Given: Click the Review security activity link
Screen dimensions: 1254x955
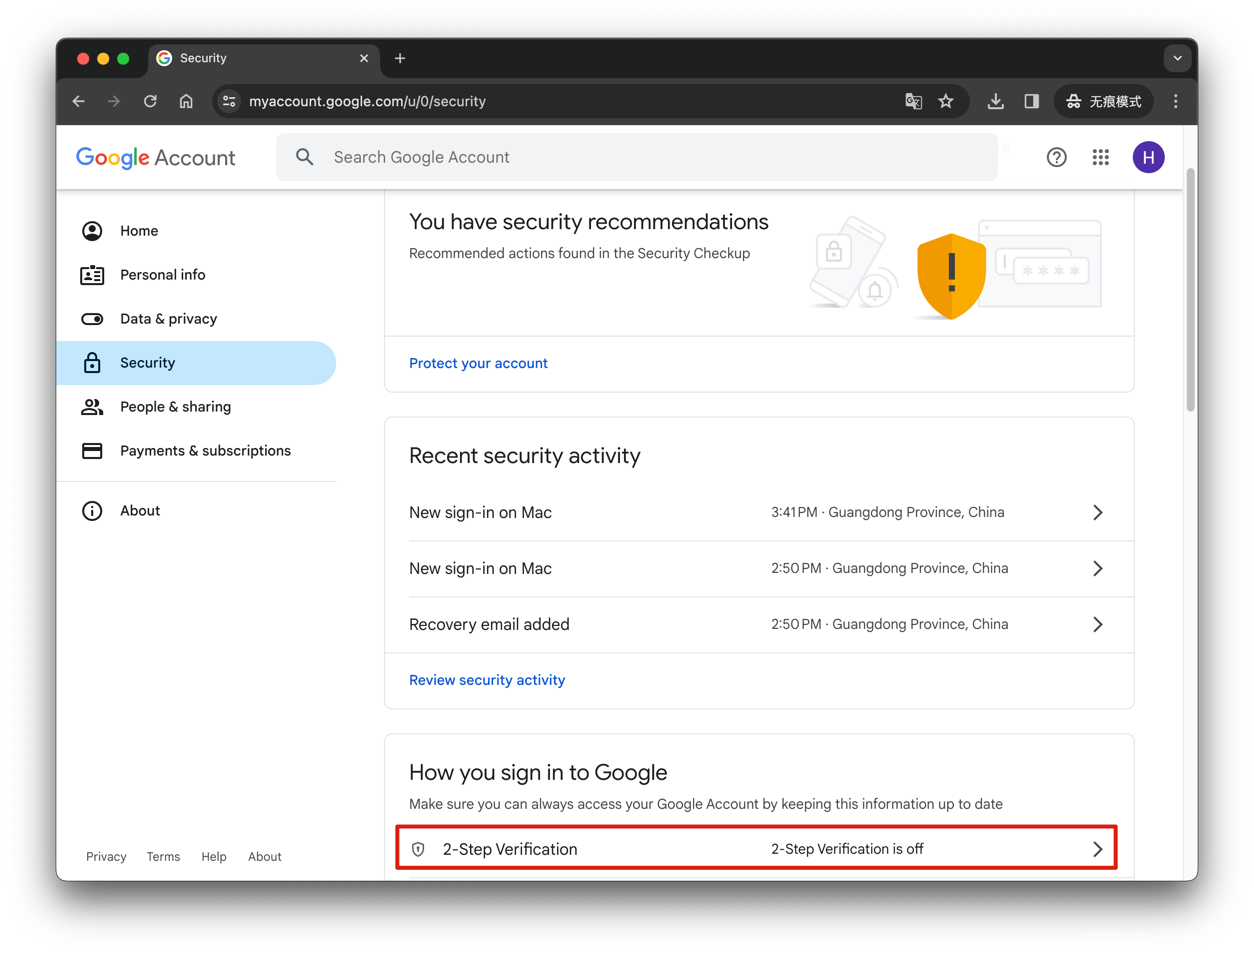Looking at the screenshot, I should 487,680.
